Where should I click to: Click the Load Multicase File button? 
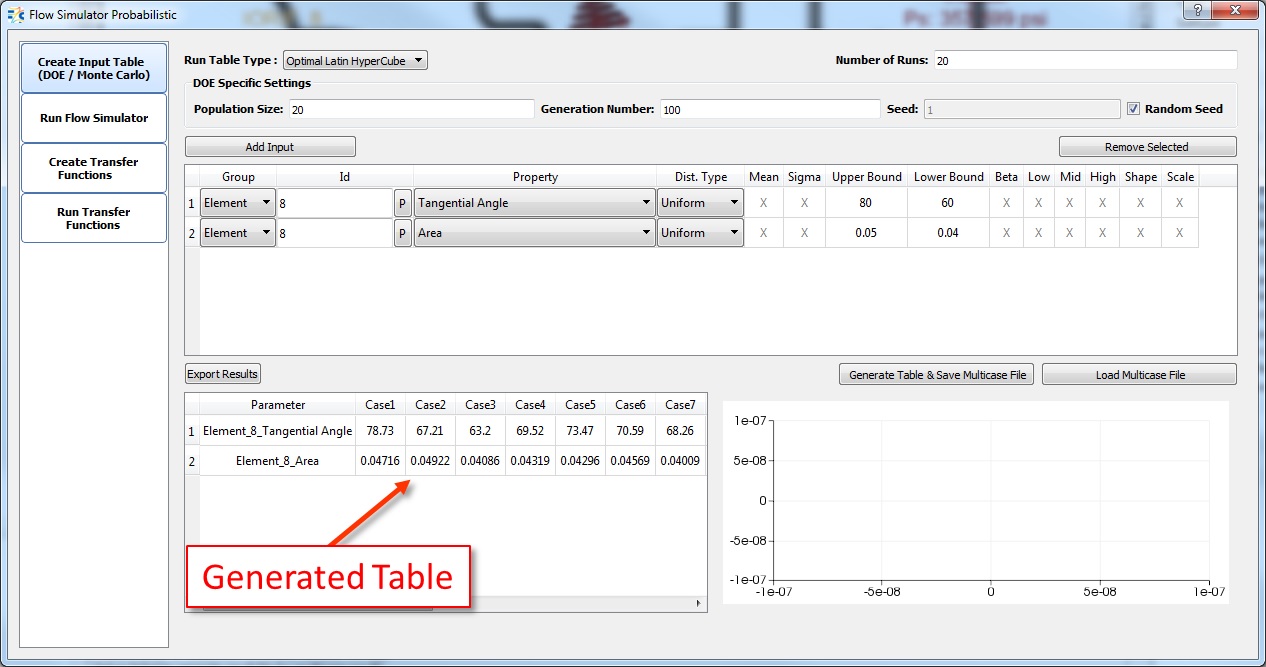click(1139, 375)
